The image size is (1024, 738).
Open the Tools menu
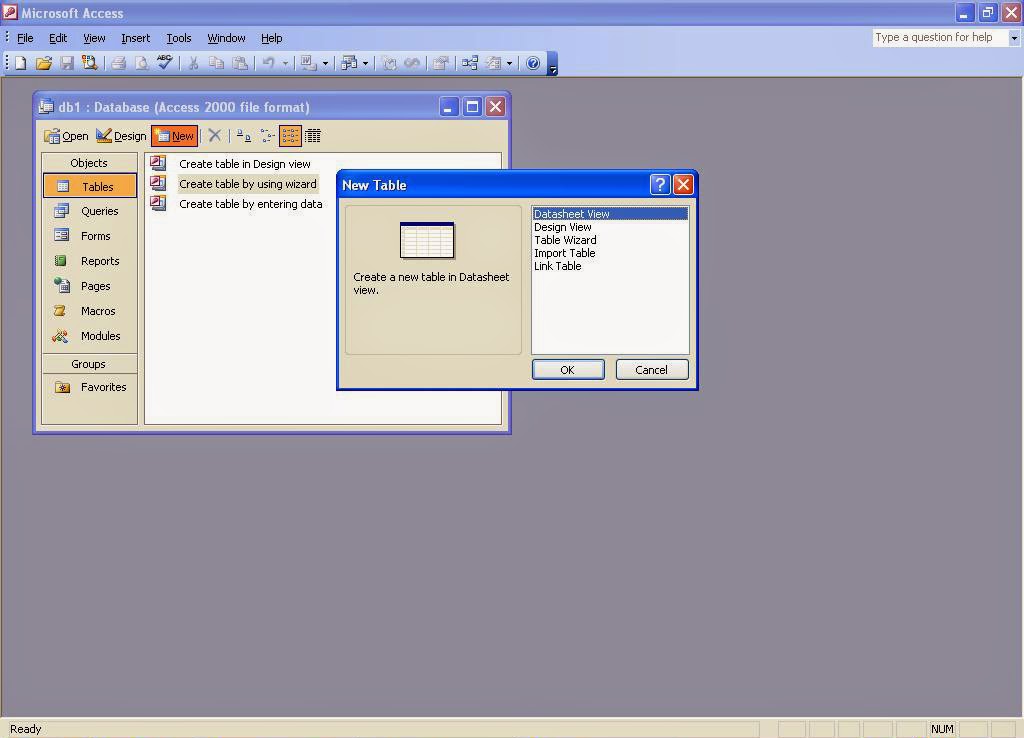coord(178,38)
